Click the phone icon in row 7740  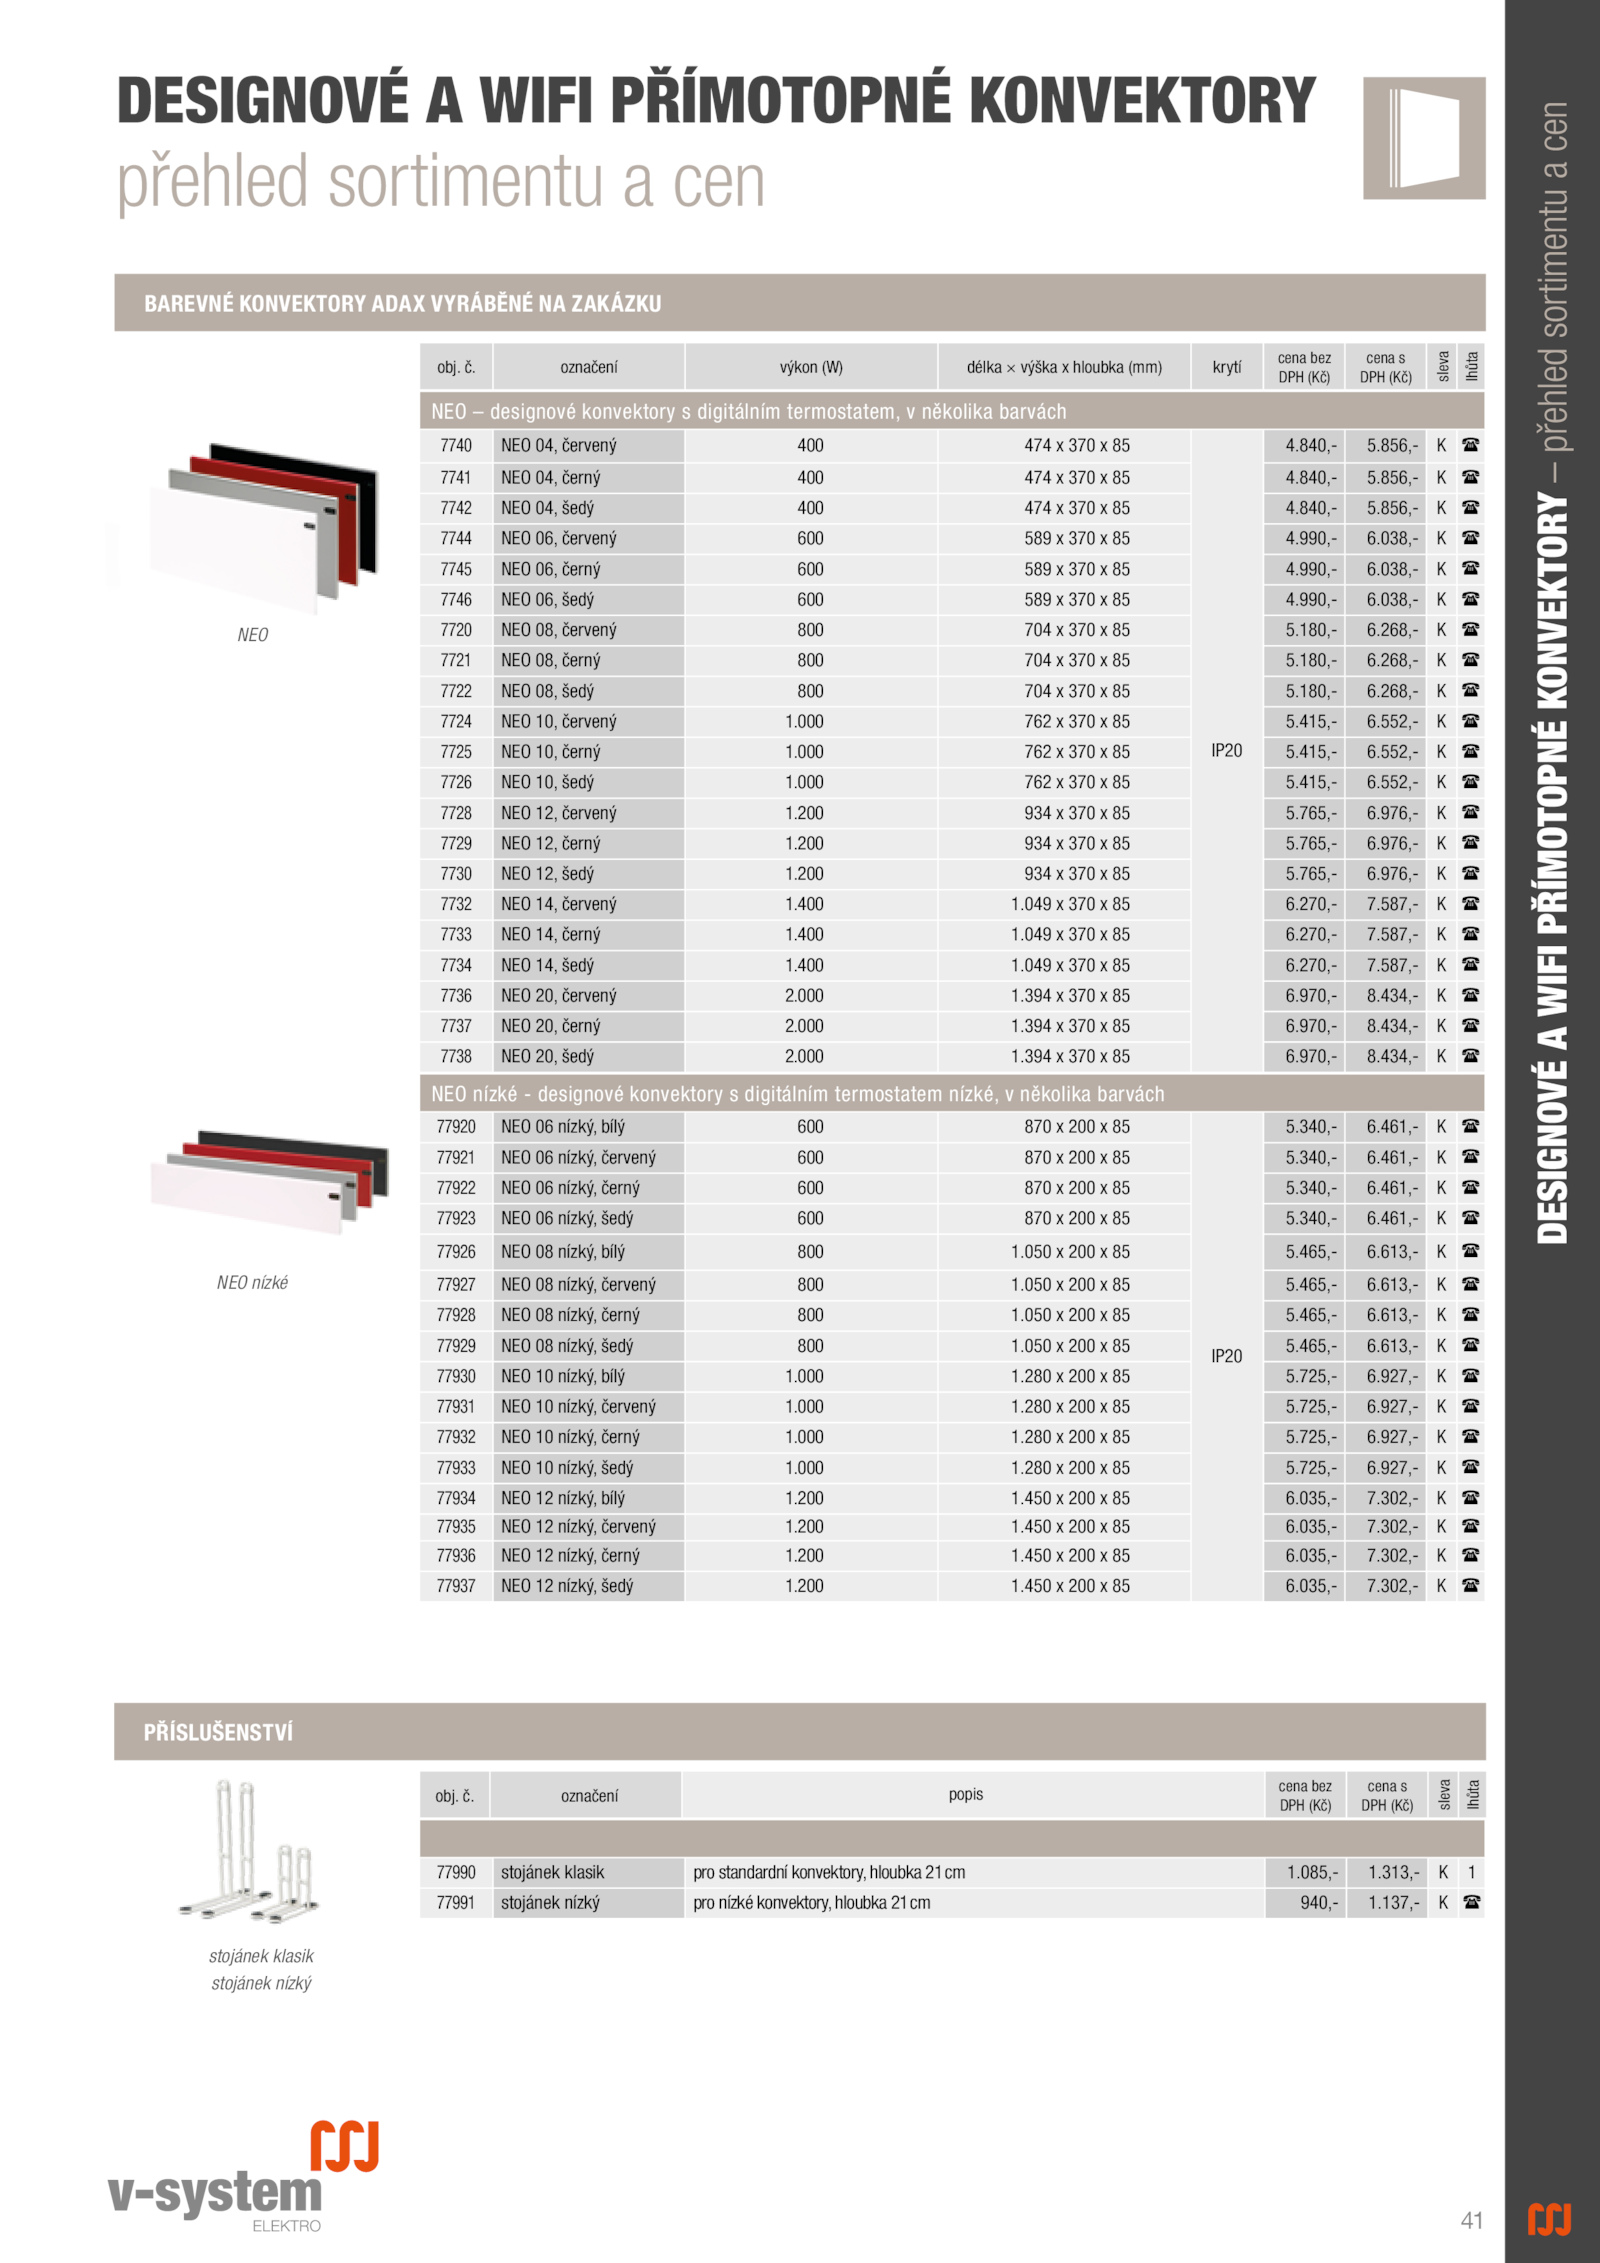click(1471, 446)
